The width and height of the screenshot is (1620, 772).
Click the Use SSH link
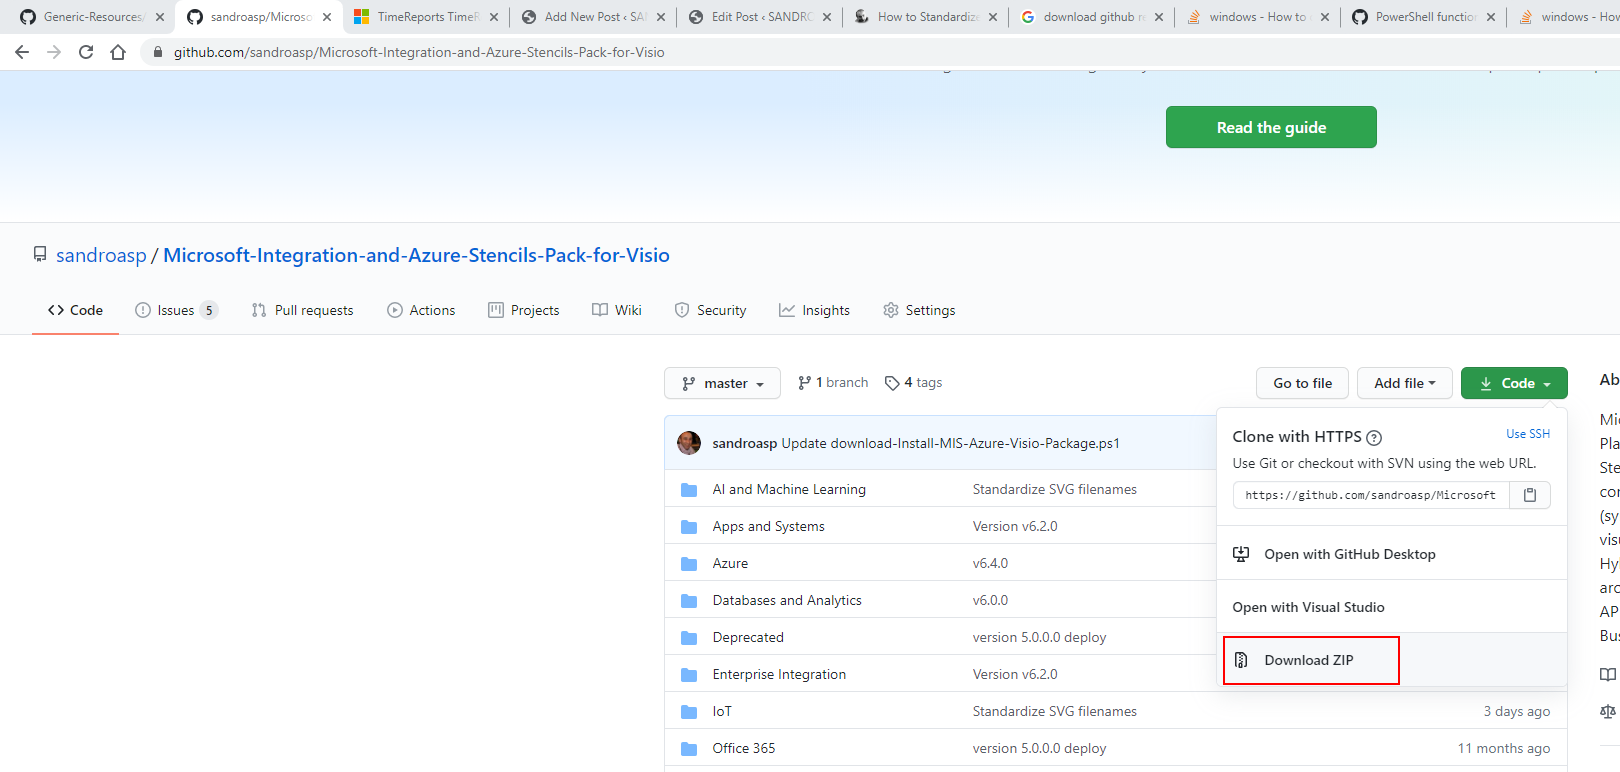1528,434
